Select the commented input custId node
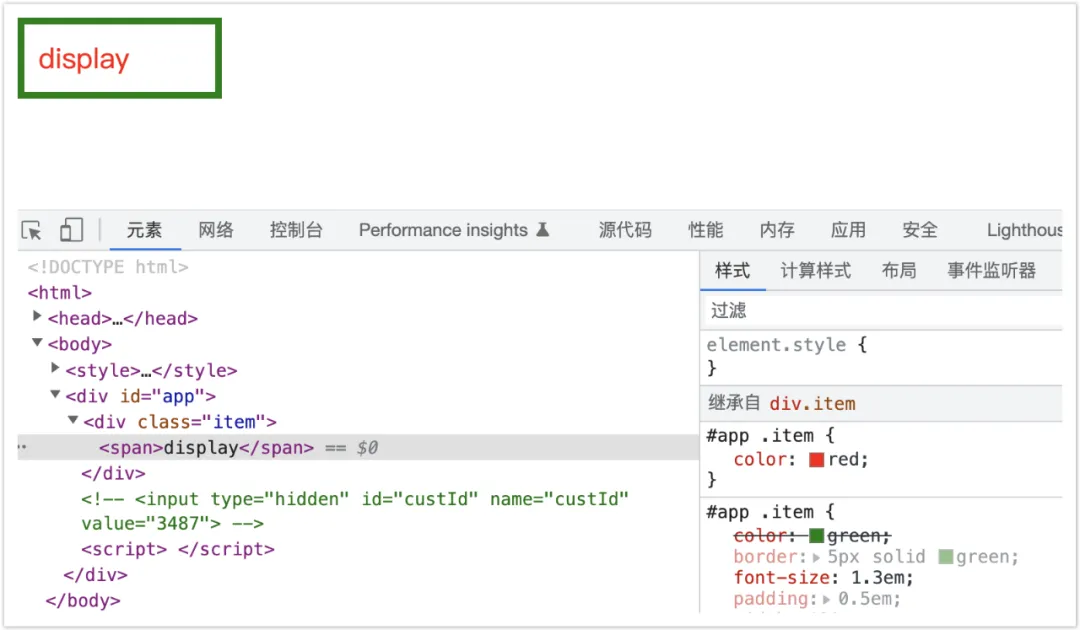Image resolution: width=1080 pixels, height=630 pixels. [x=355, y=511]
